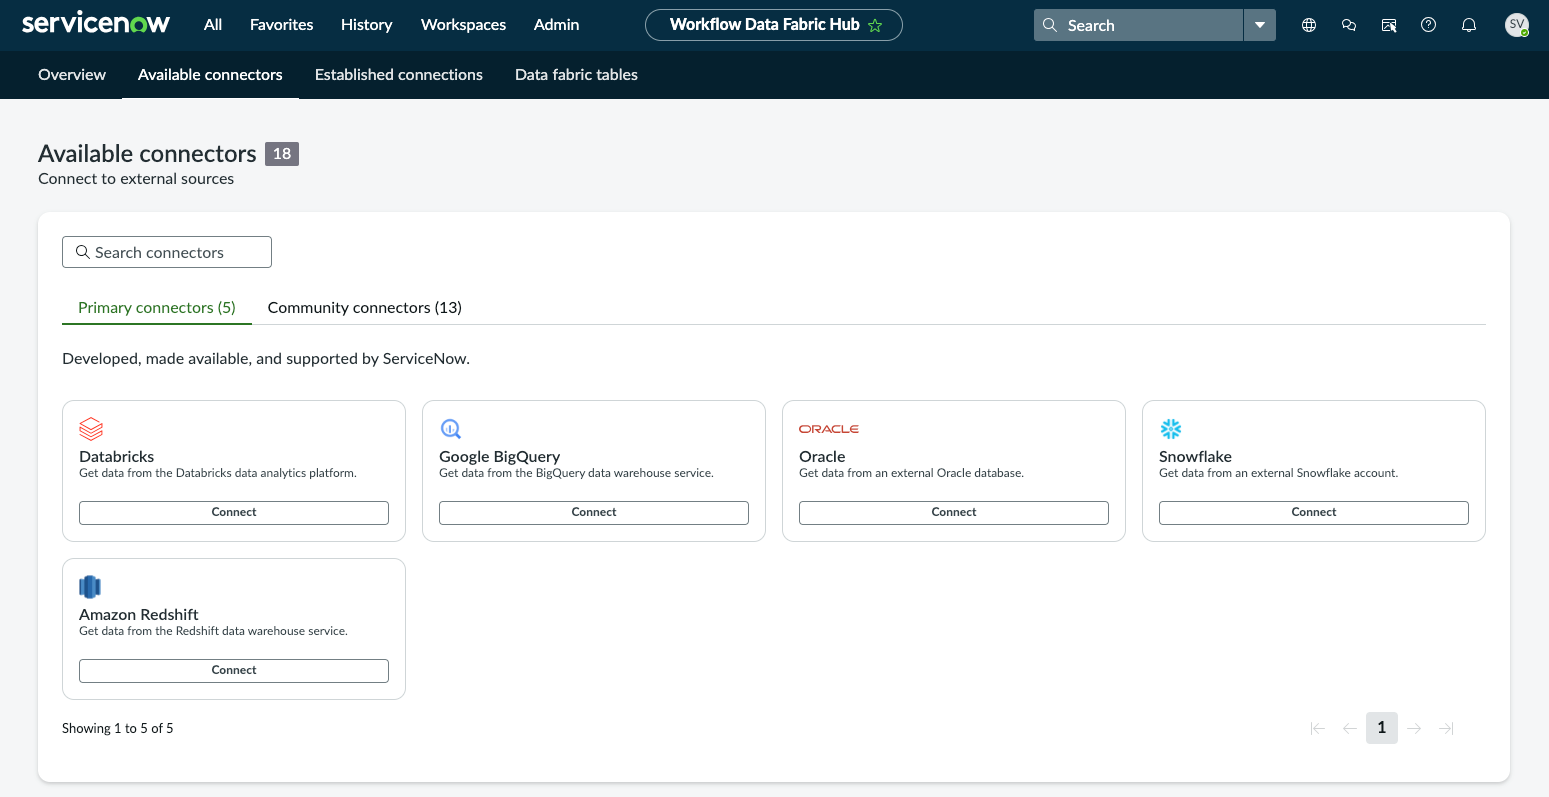Switch to the Community connectors (13) tab
The image size is (1549, 797).
(x=365, y=308)
